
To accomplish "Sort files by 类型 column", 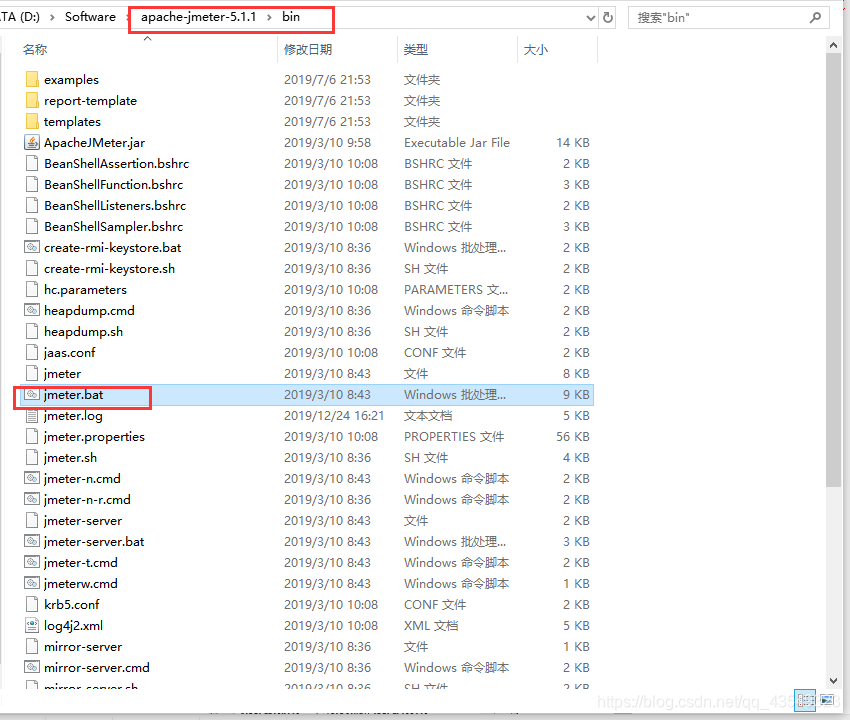I will click(416, 49).
